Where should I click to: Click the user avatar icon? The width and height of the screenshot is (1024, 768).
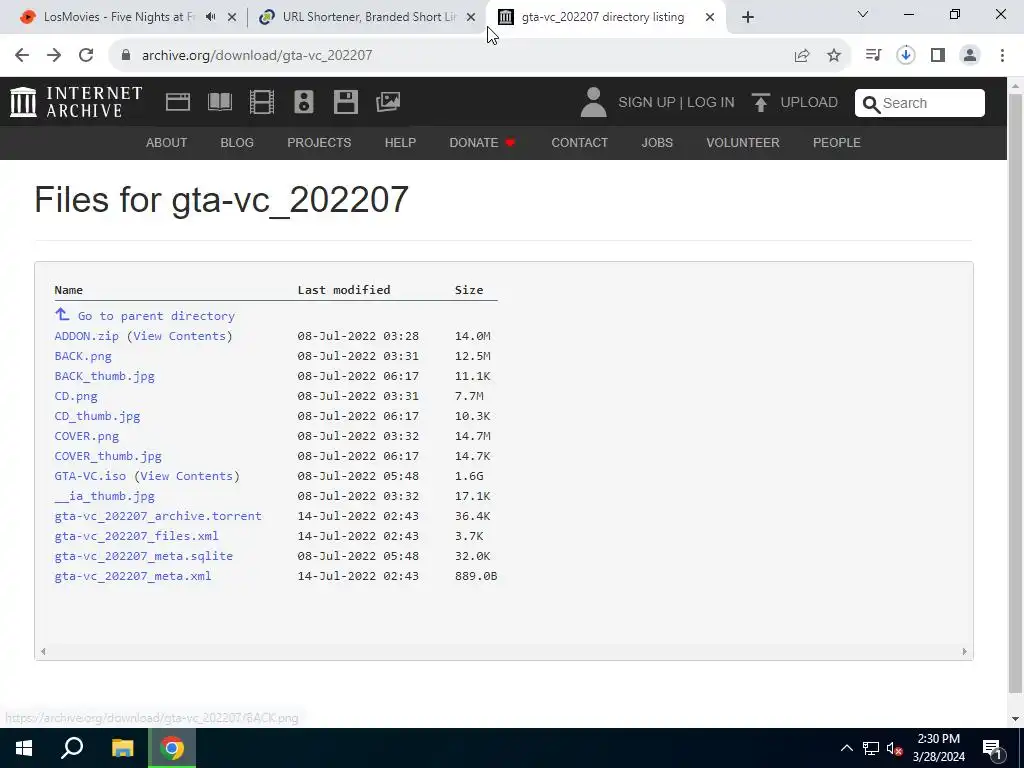click(593, 103)
